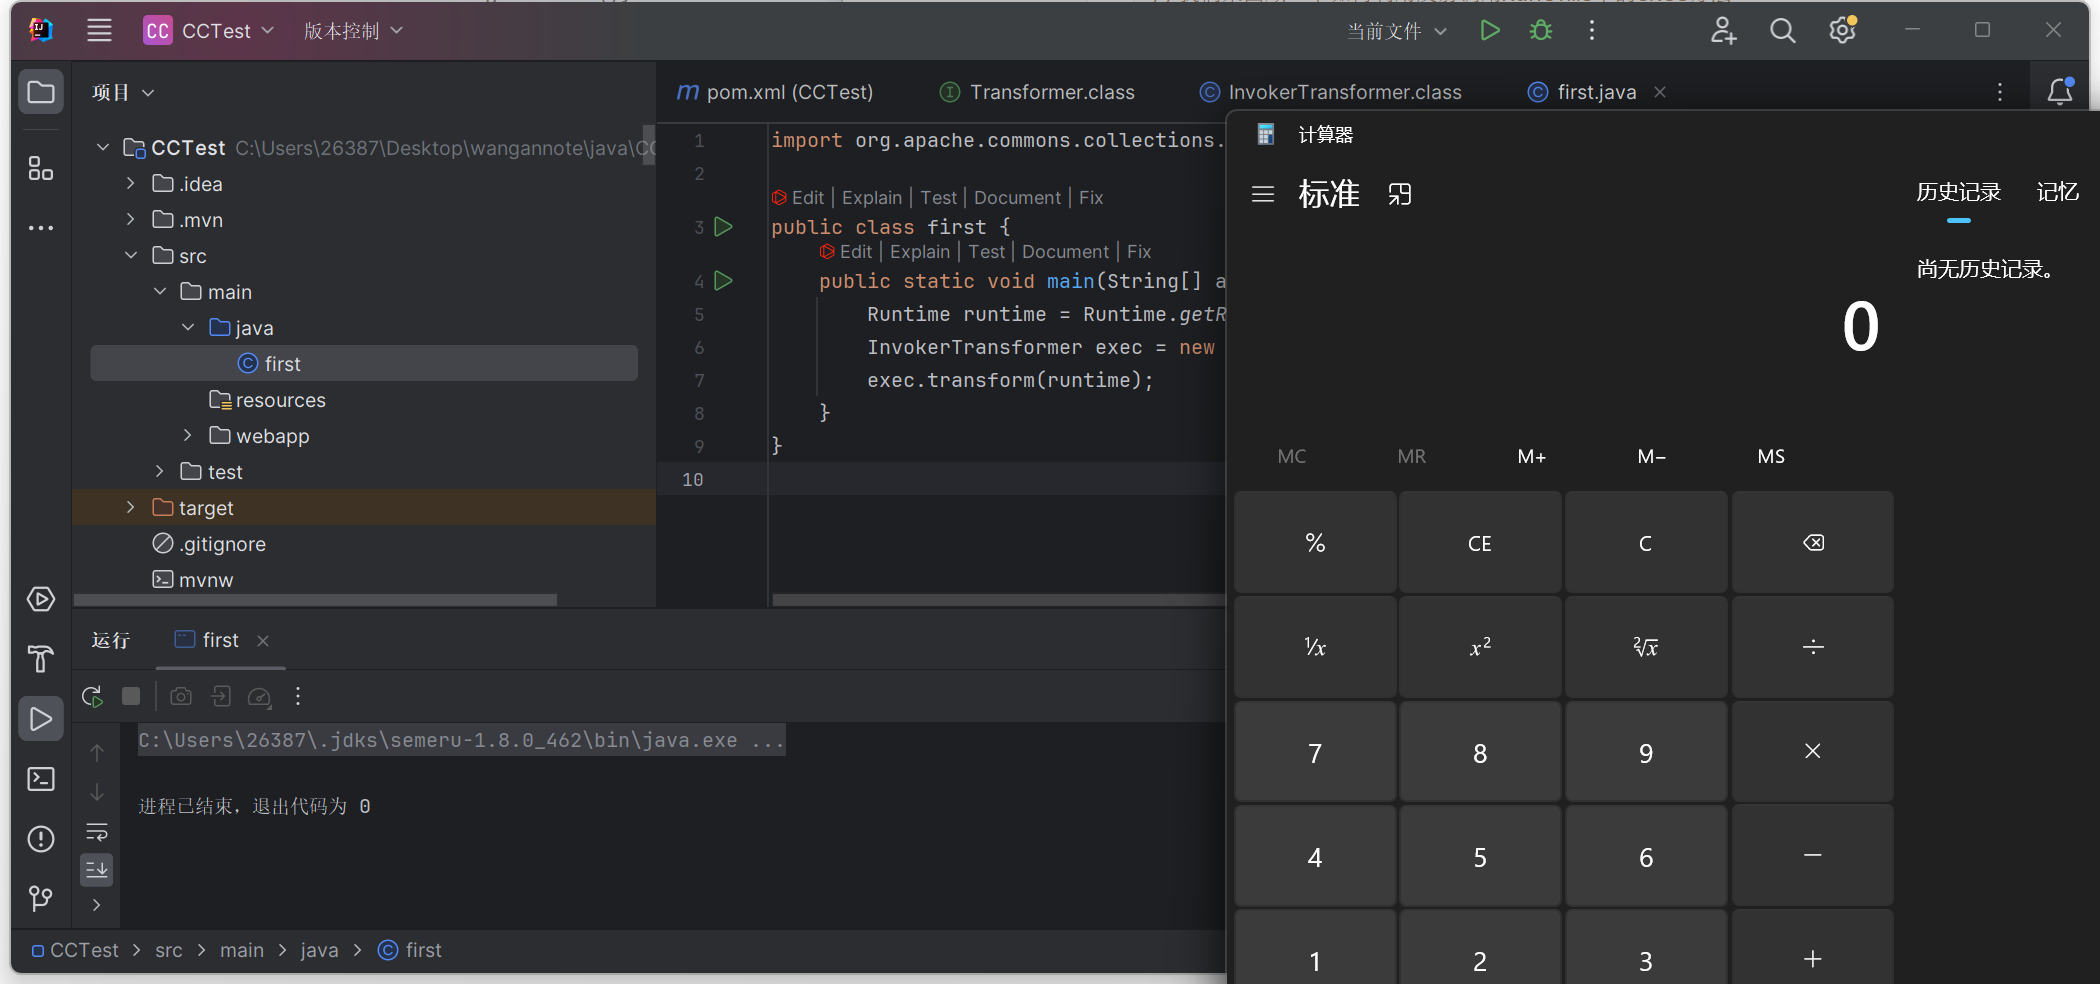
Task: Expand the test folder
Action: [159, 471]
